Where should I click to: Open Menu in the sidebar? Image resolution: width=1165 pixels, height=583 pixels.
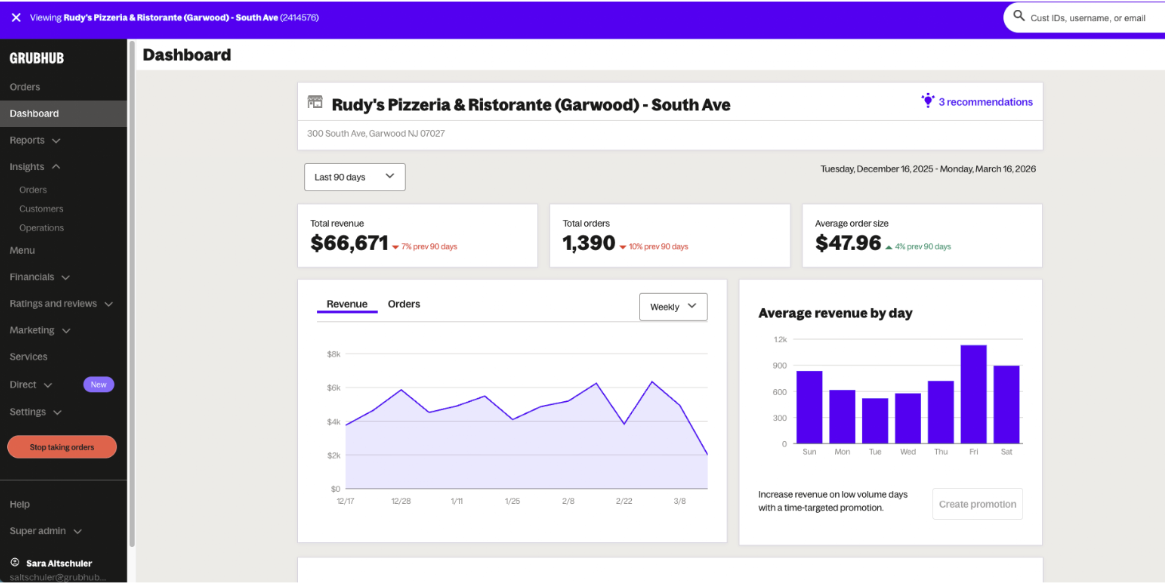[x=22, y=250]
